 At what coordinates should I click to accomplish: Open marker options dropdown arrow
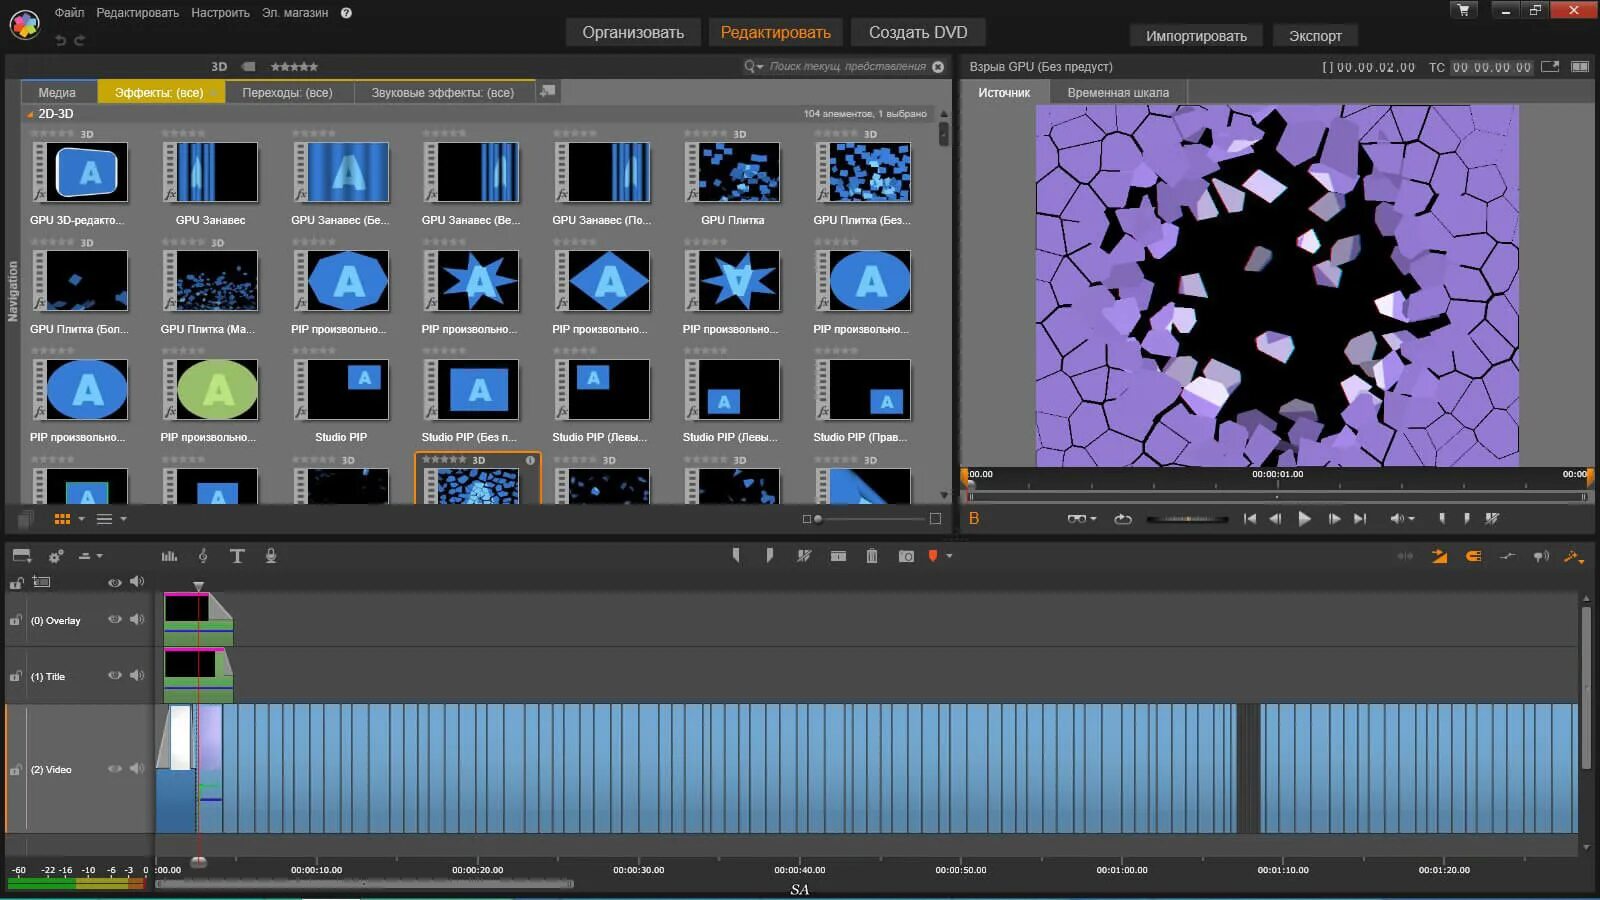point(949,556)
